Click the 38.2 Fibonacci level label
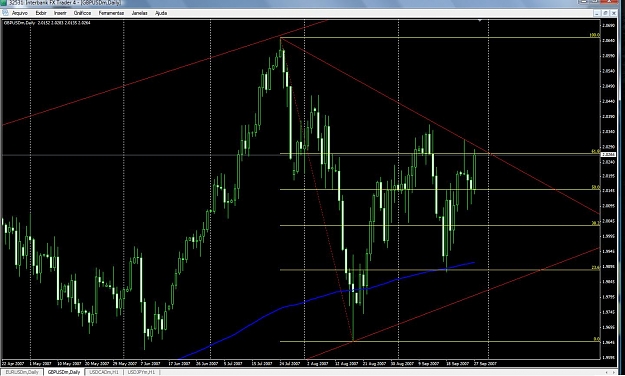This screenshot has height=376, width=625. coord(596,223)
